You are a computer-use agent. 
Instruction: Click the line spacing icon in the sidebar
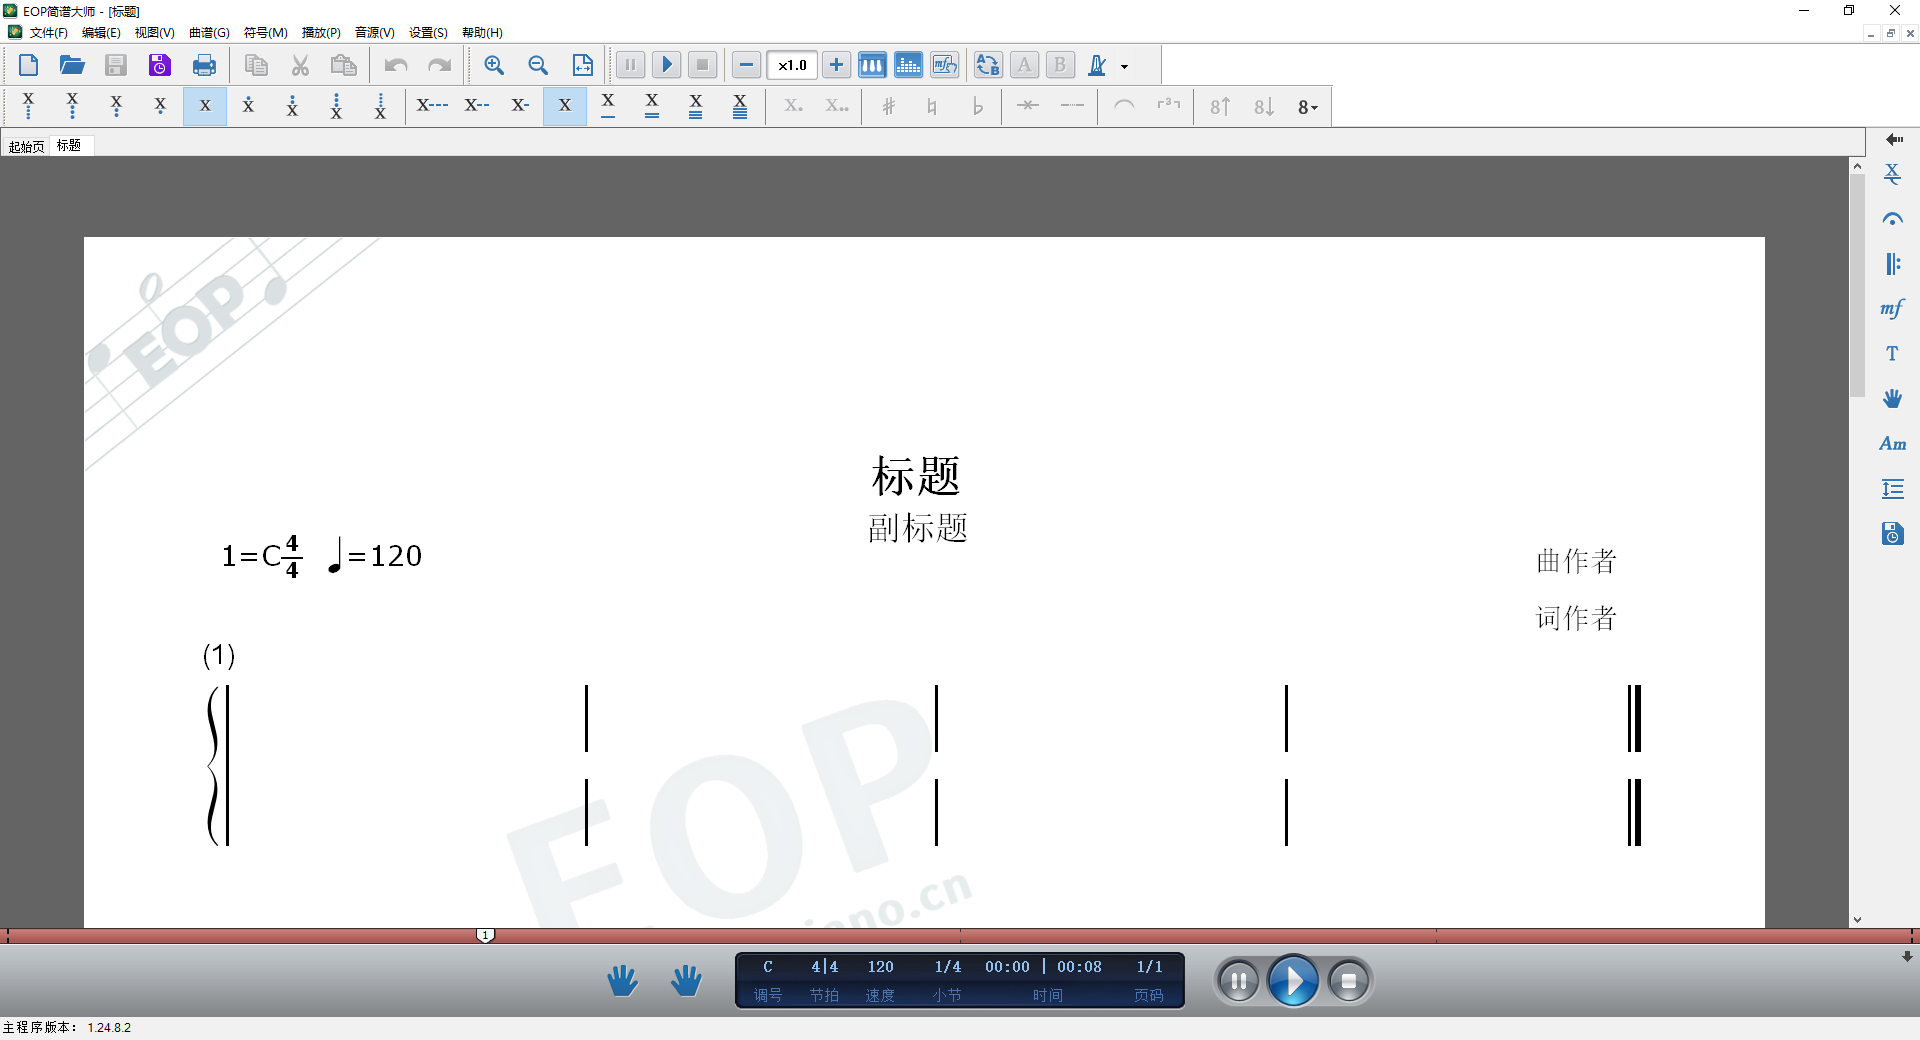1892,488
